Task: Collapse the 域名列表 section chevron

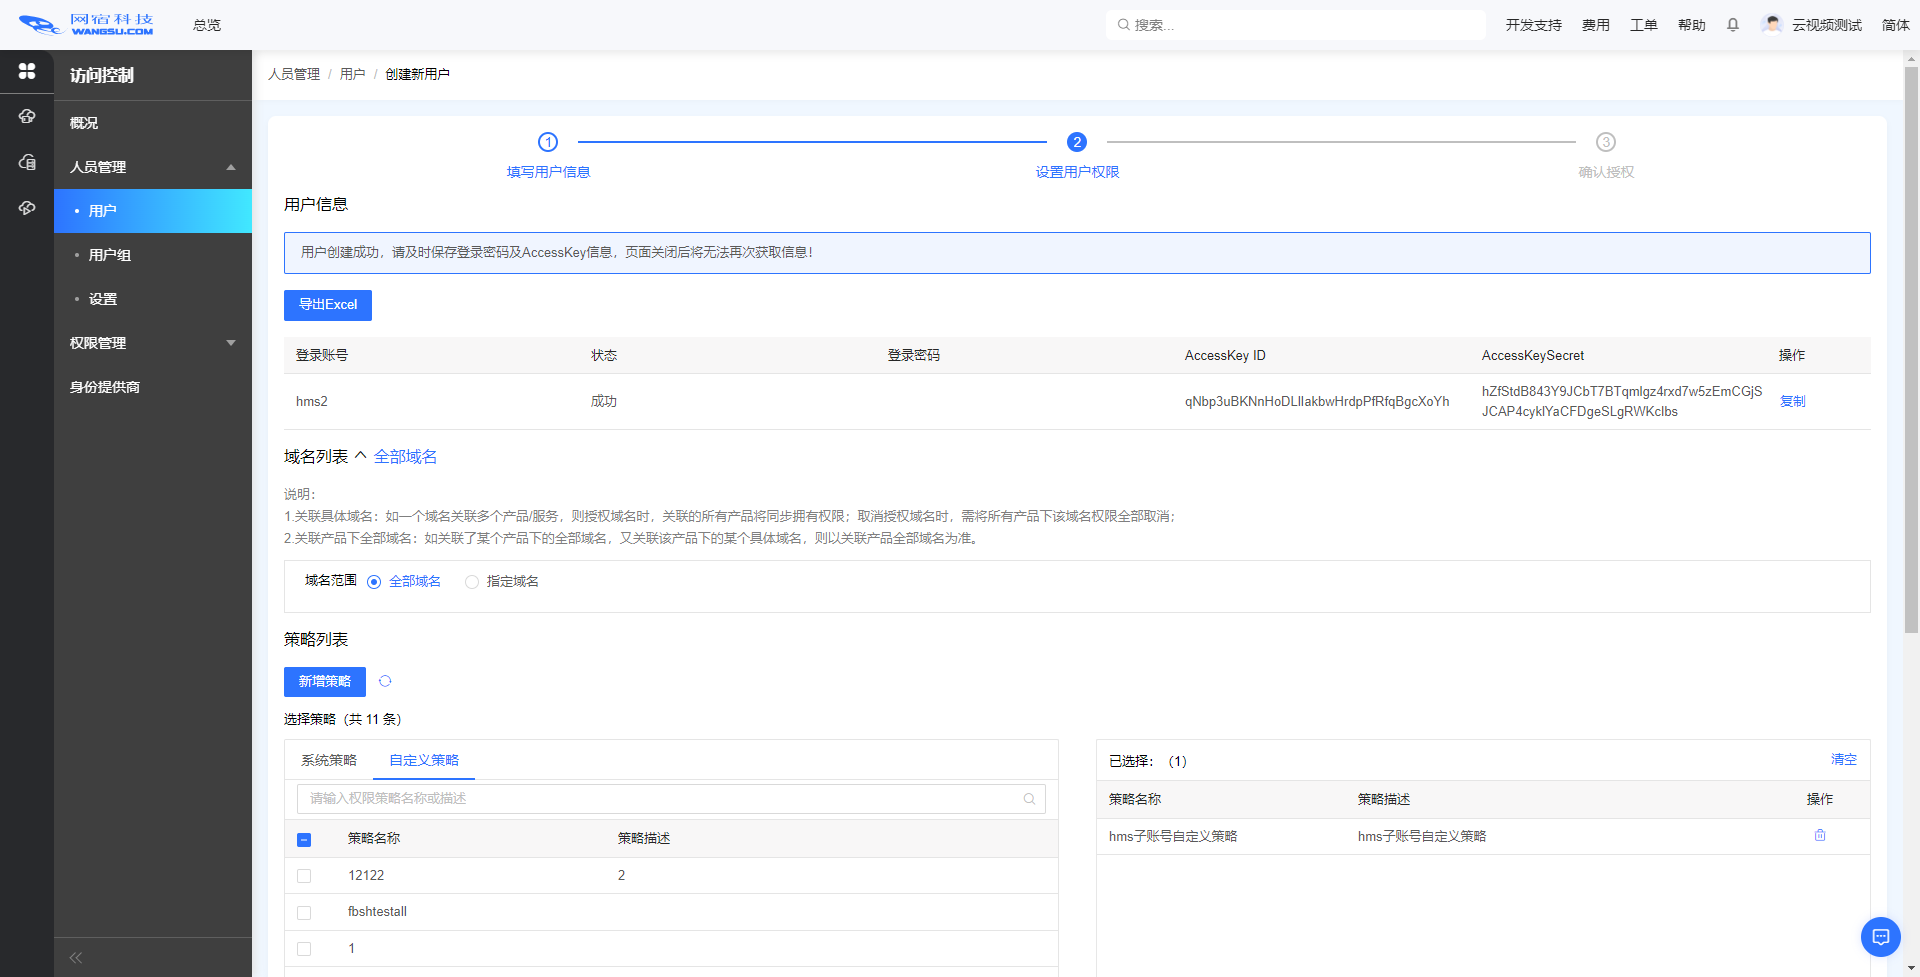Action: [x=361, y=456]
